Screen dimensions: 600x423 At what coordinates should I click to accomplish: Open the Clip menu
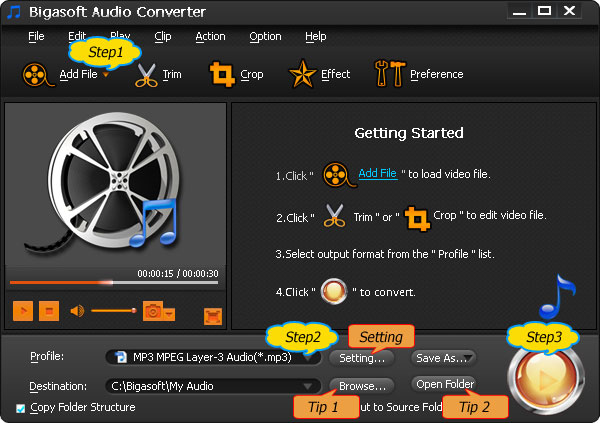pyautogui.click(x=163, y=36)
